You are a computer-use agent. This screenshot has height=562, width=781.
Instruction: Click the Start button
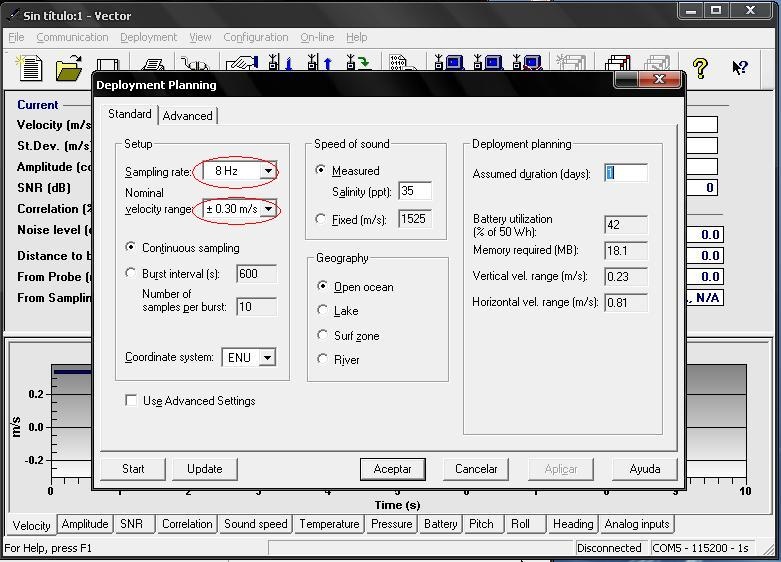(133, 469)
